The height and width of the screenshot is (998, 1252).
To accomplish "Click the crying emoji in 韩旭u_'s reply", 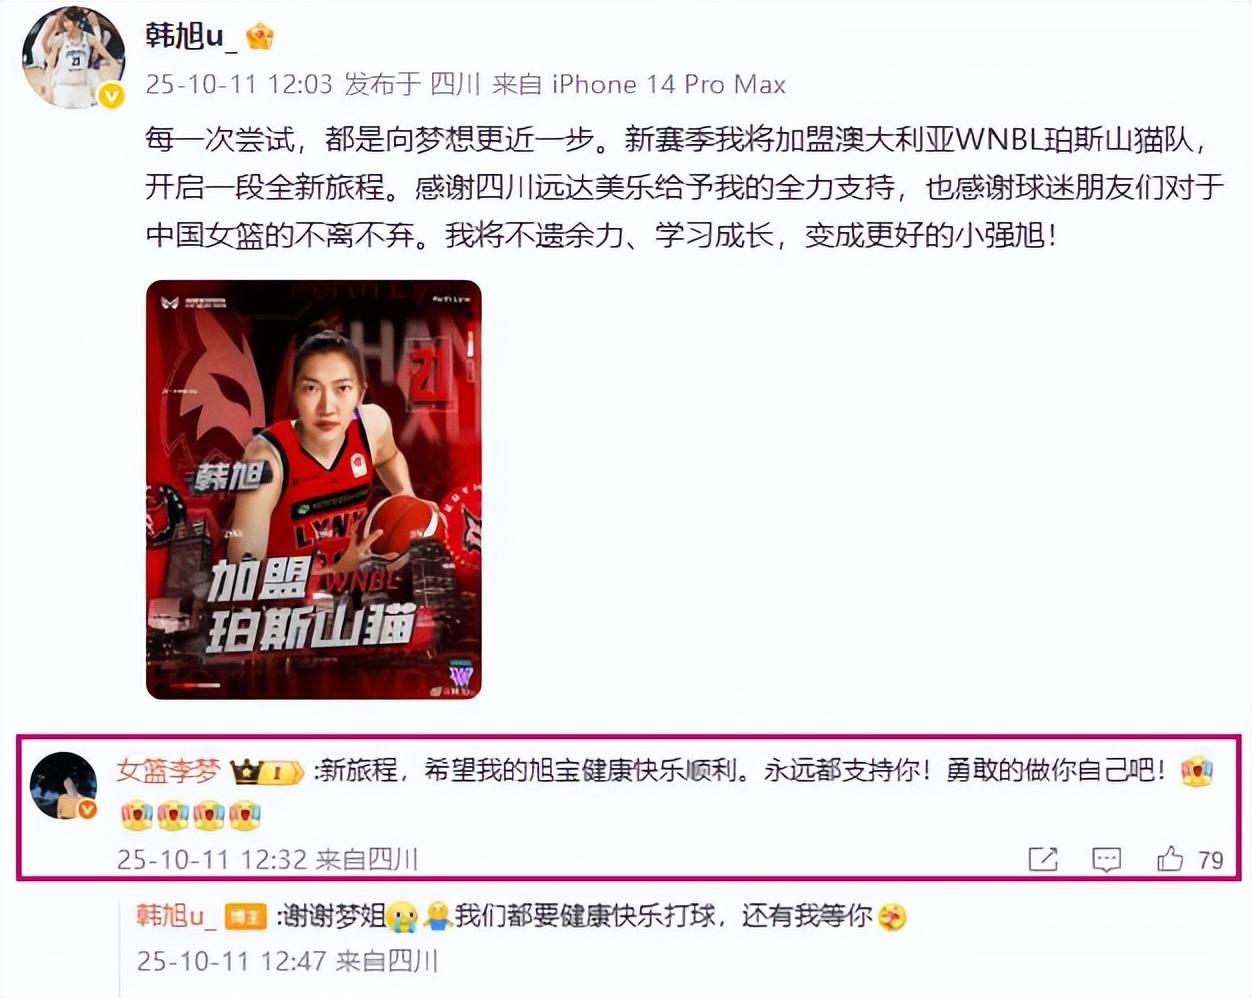I will tap(402, 916).
